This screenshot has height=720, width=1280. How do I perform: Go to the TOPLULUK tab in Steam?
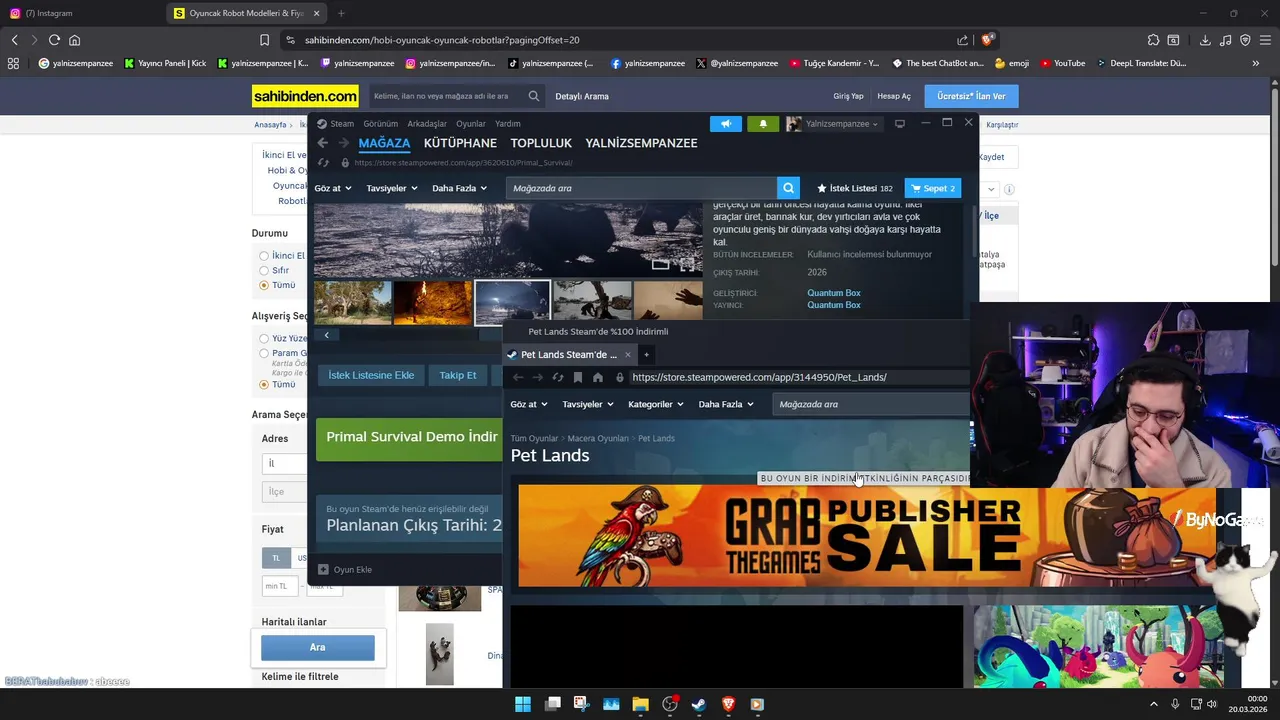(x=541, y=143)
